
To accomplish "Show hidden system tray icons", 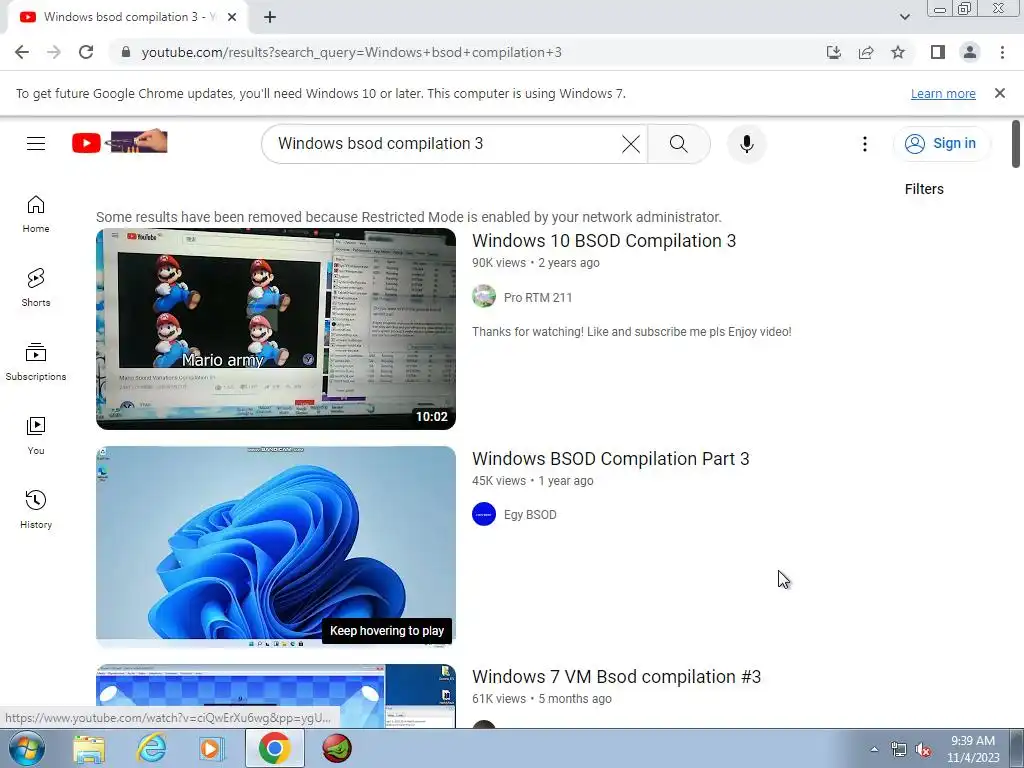I will [874, 749].
